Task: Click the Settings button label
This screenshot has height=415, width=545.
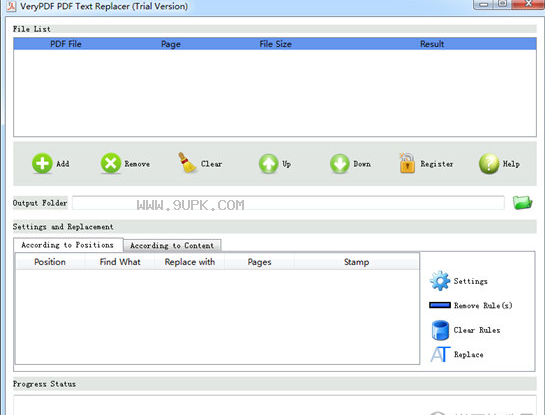Action: 471,281
